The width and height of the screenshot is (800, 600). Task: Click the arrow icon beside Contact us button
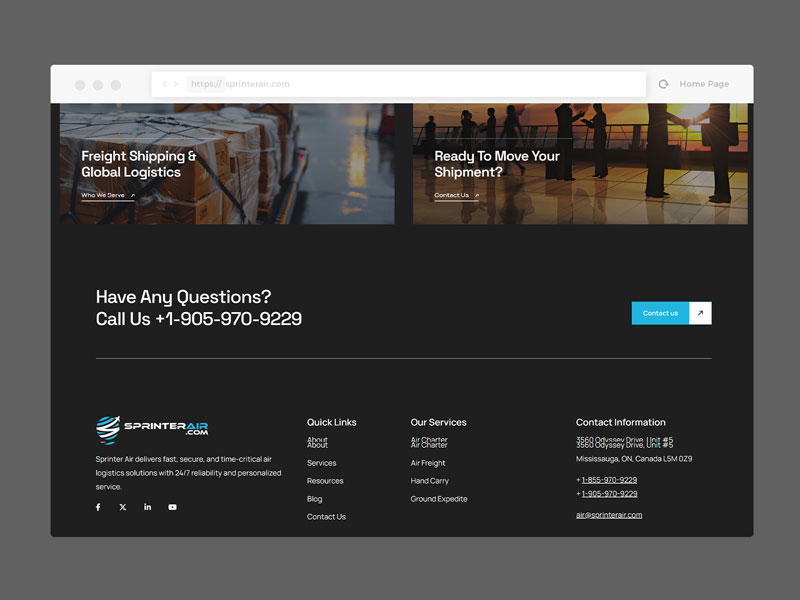coord(700,313)
